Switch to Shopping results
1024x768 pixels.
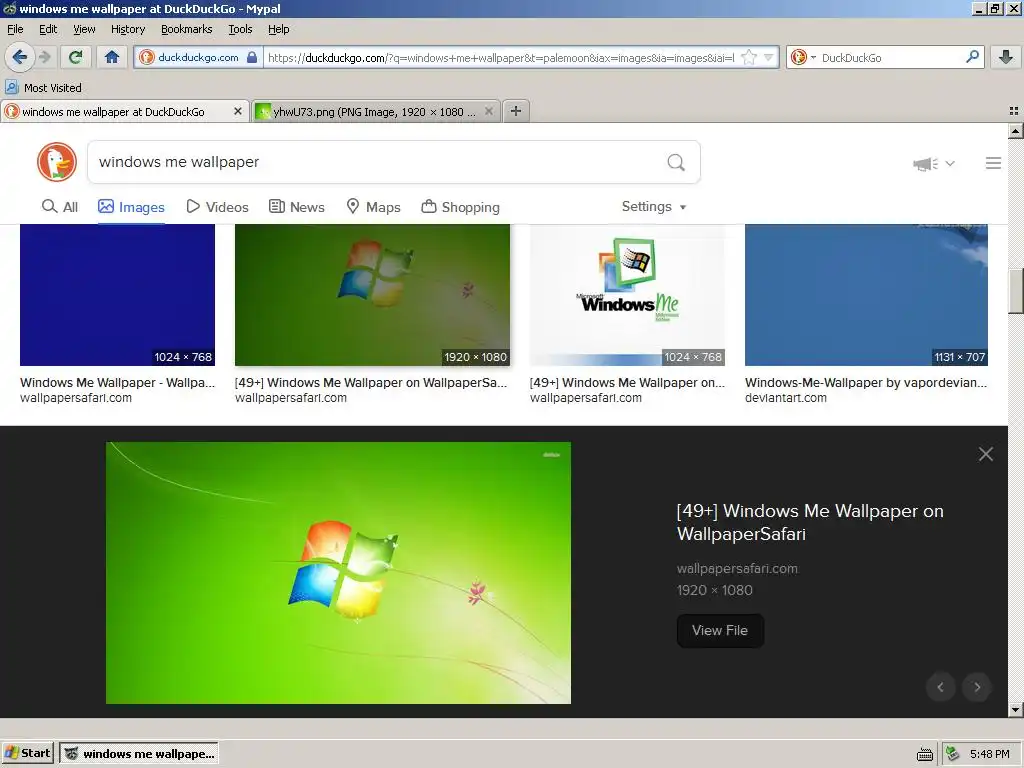[460, 207]
